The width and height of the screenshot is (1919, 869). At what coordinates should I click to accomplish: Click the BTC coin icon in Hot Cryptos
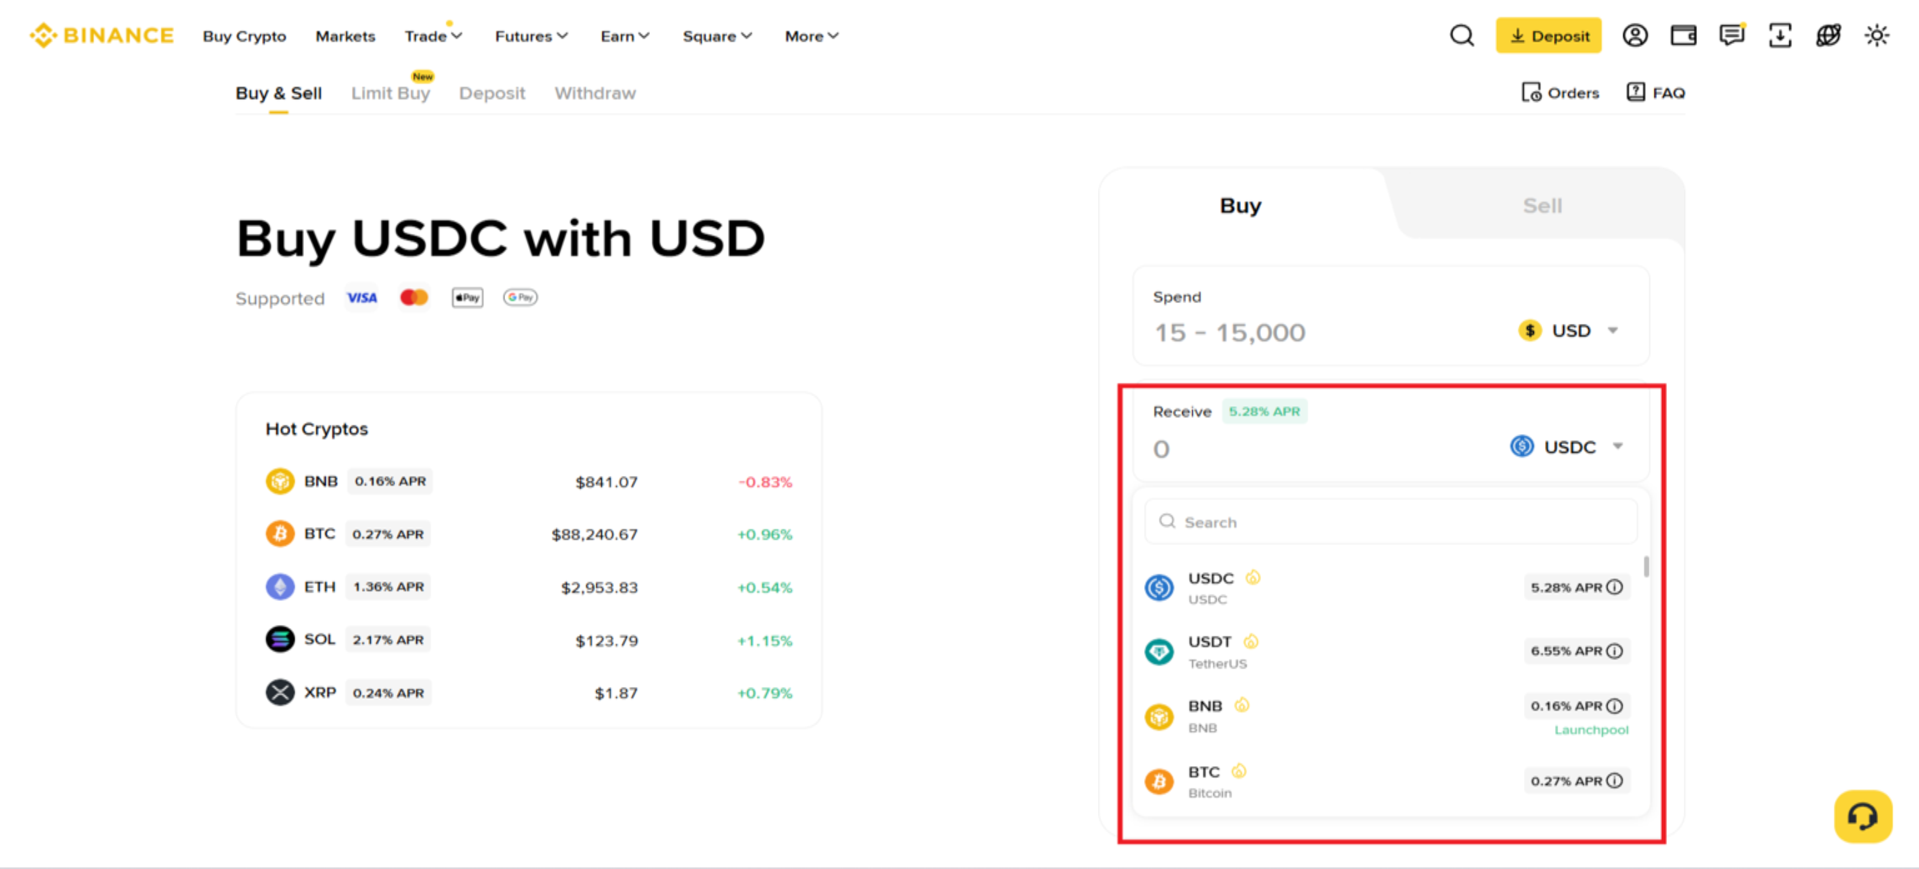(x=280, y=534)
